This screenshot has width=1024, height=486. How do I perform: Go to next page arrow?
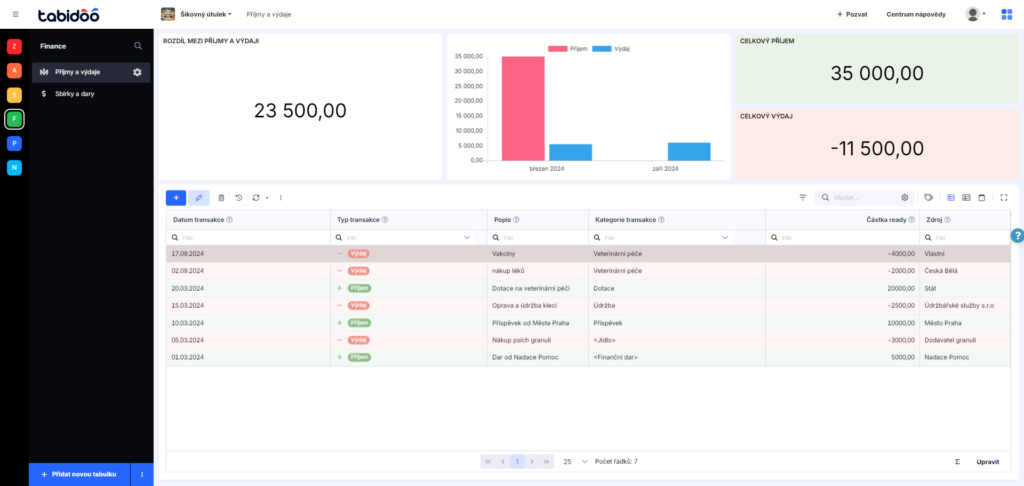532,461
